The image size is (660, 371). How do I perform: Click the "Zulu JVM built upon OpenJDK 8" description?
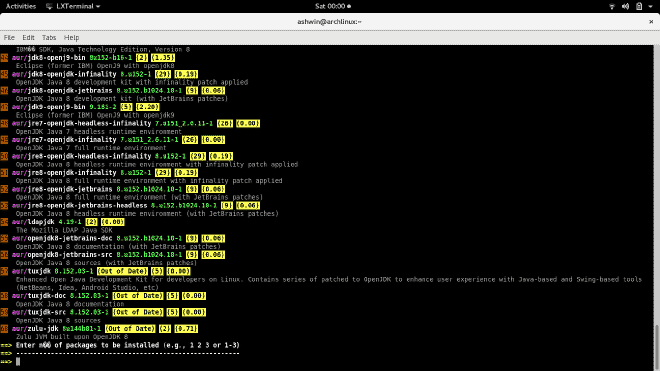[72, 337]
